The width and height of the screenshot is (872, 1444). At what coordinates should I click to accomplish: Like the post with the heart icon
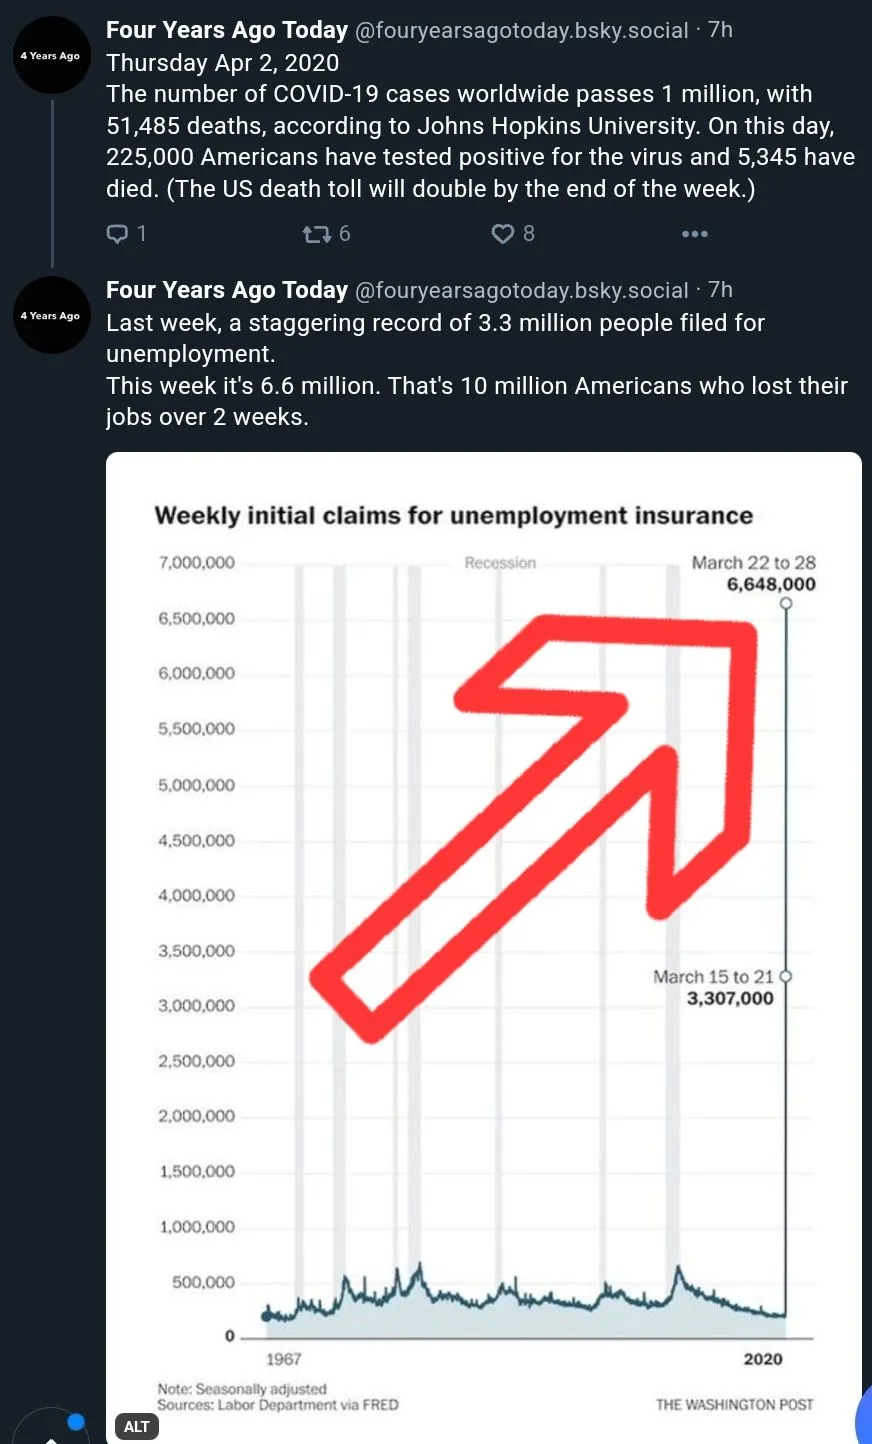pyautogui.click(x=502, y=234)
